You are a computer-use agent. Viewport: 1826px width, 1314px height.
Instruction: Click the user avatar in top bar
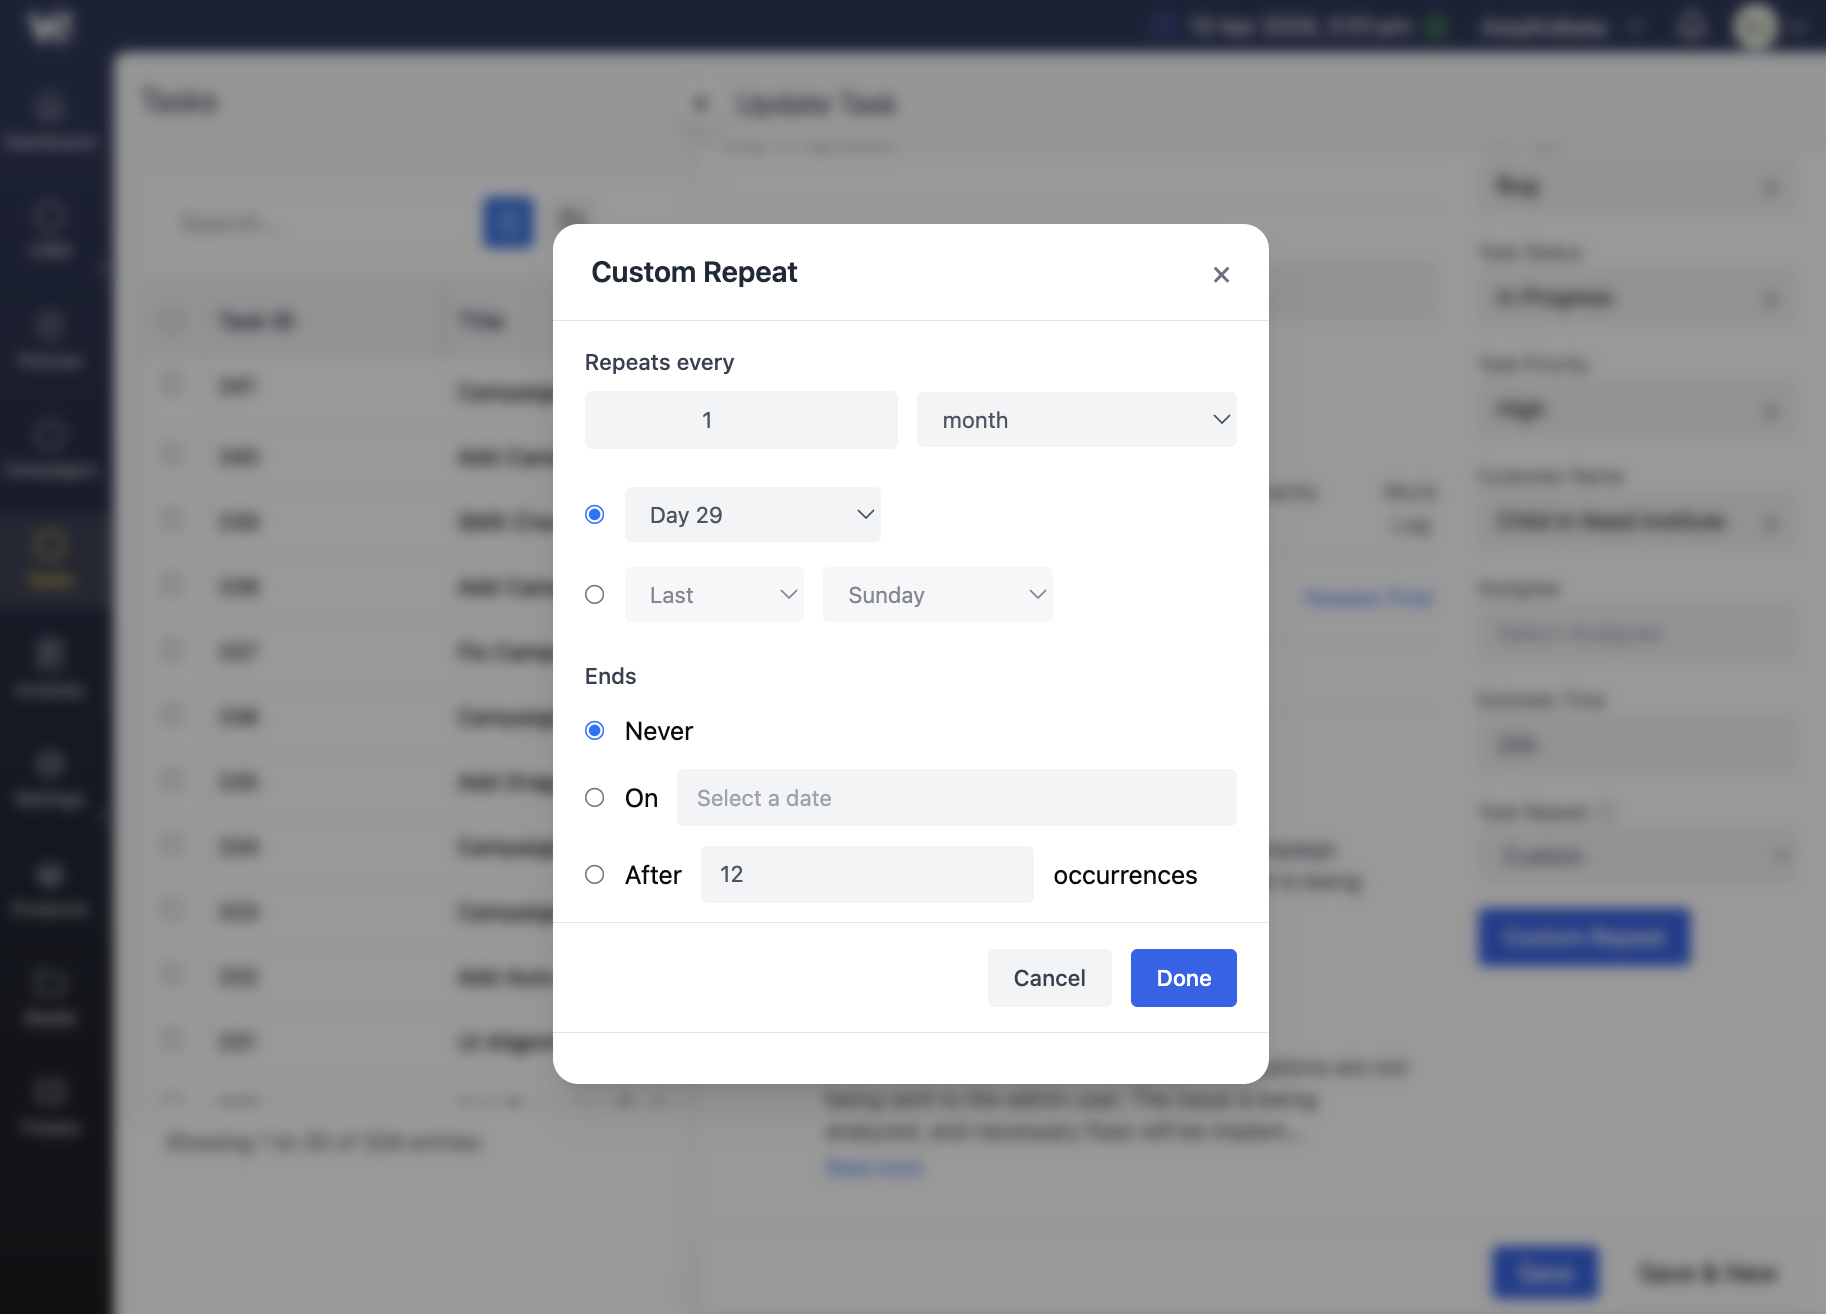click(x=1755, y=26)
